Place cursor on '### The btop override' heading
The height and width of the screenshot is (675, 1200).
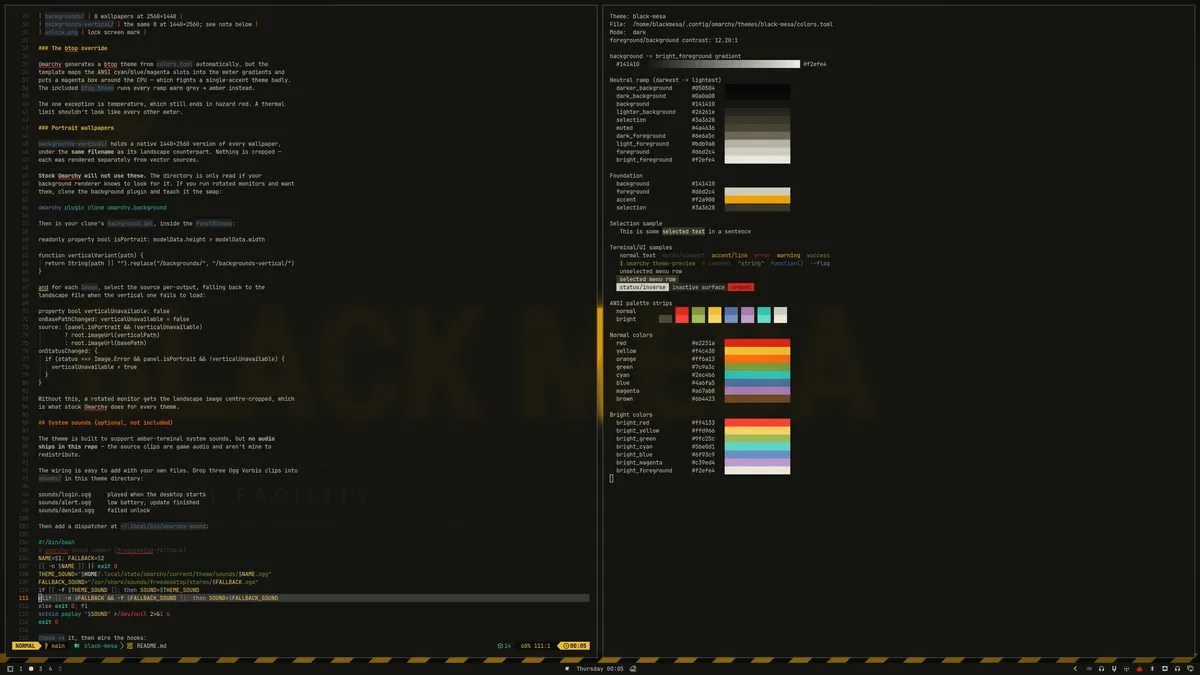72,47
